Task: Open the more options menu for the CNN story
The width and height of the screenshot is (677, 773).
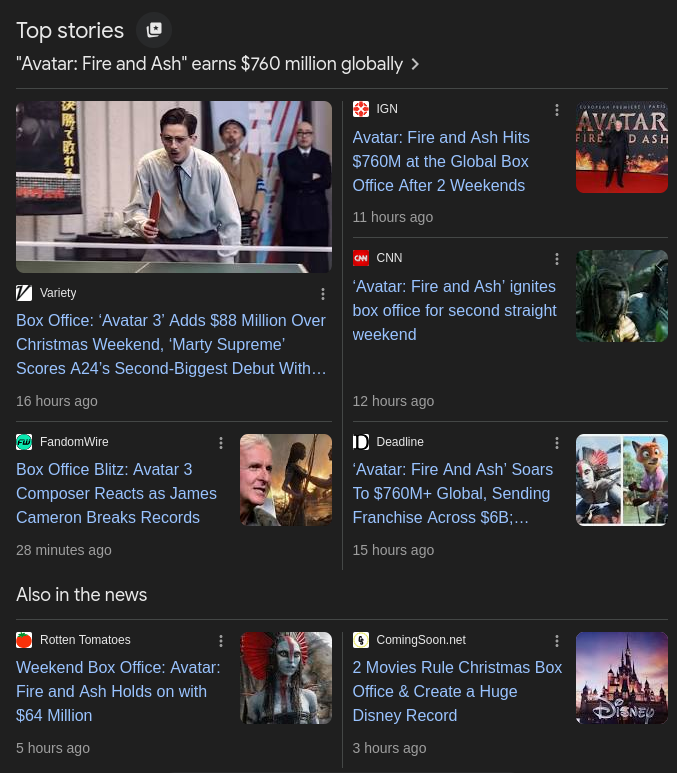Action: coord(557,259)
